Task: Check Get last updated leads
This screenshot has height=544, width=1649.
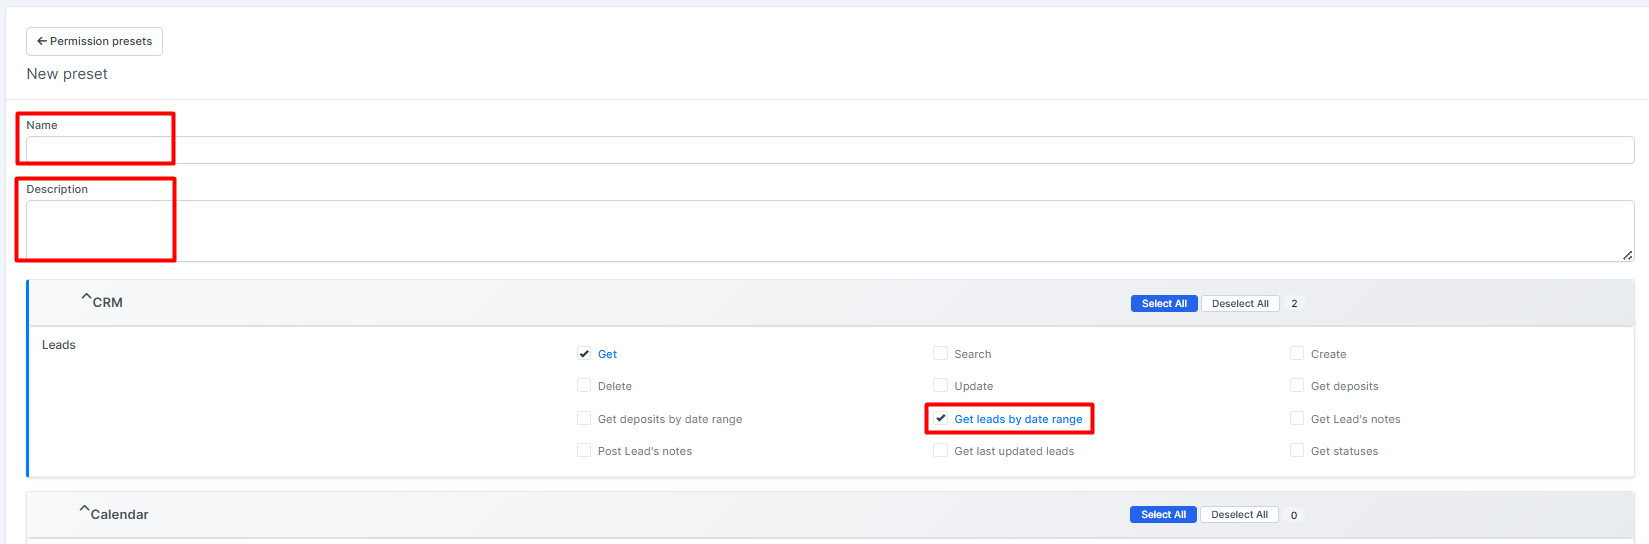Action: click(940, 451)
